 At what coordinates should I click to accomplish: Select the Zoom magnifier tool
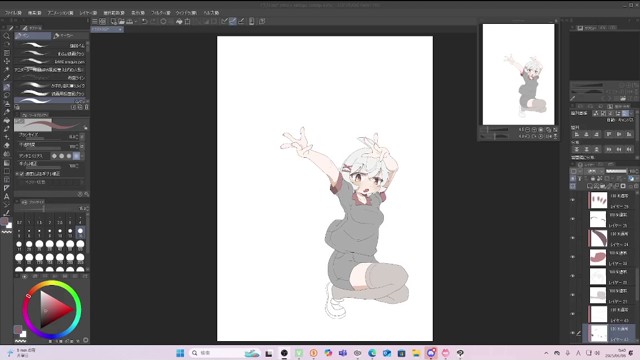coord(7,36)
